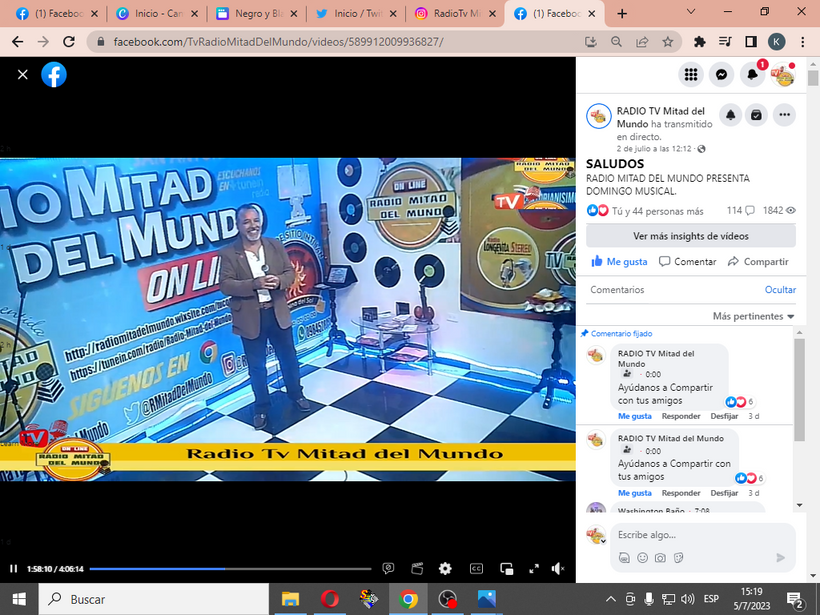Screen dimensions: 820x615
Task: Go back to the previous page
Action: (17, 42)
